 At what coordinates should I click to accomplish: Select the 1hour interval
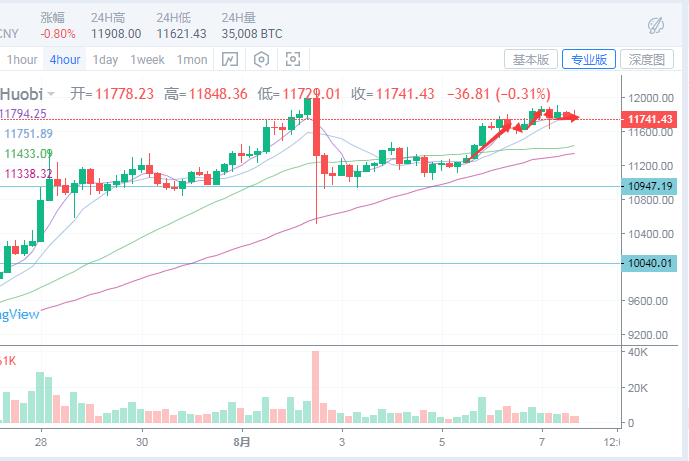click(22, 59)
